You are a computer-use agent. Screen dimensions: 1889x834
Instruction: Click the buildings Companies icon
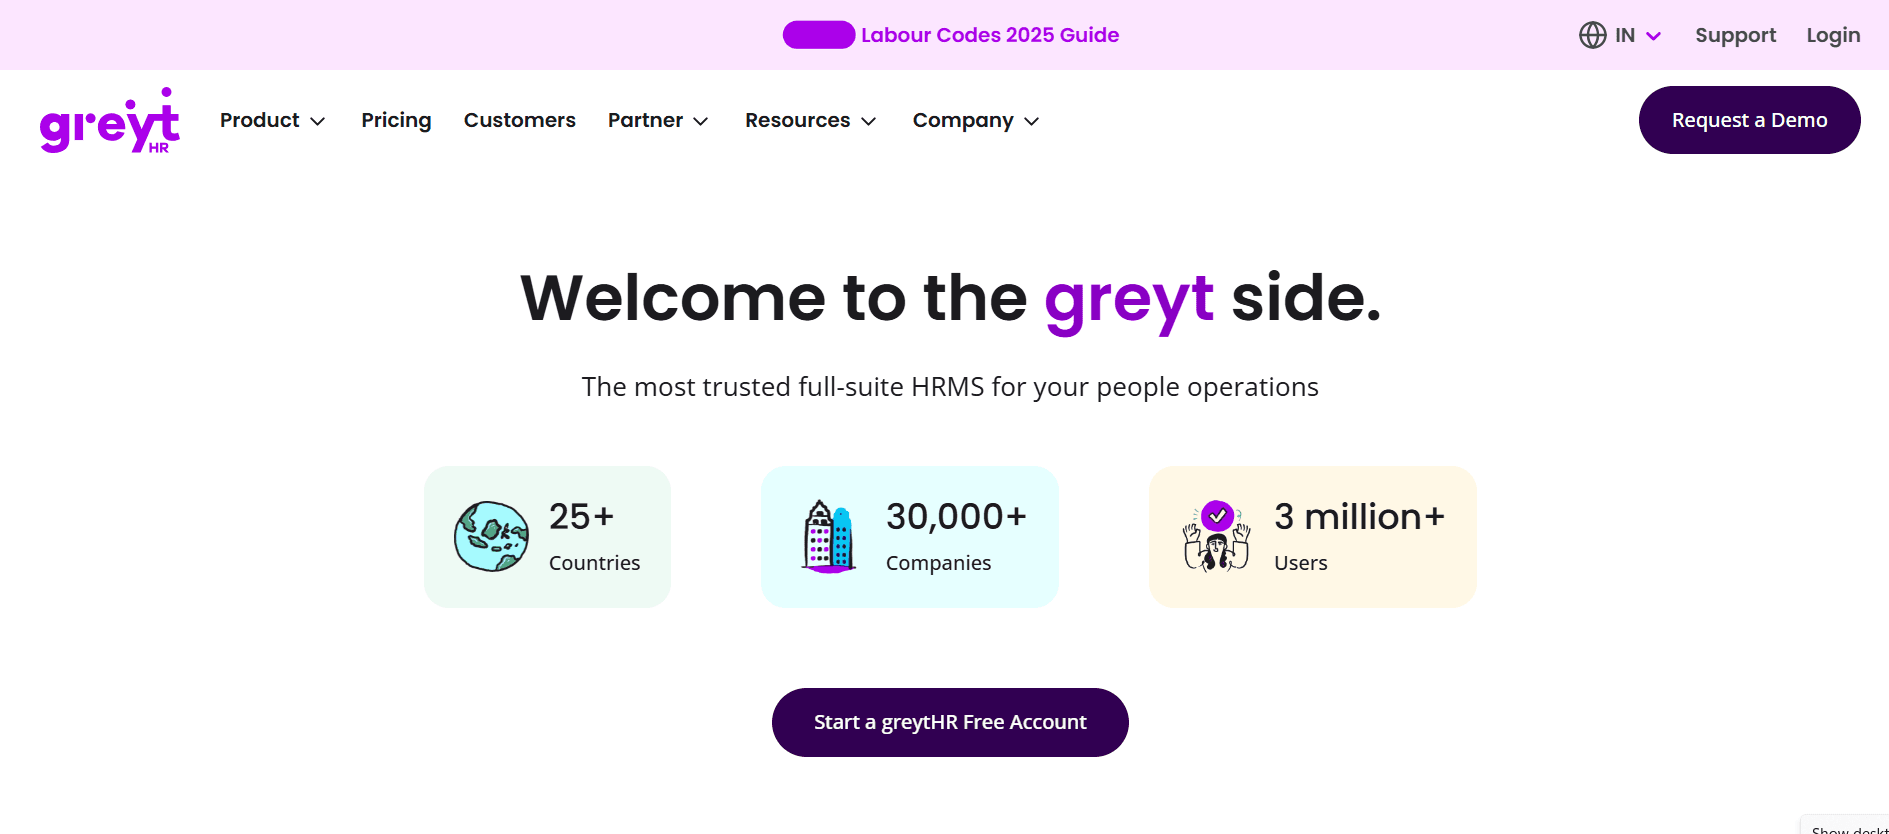tap(828, 537)
